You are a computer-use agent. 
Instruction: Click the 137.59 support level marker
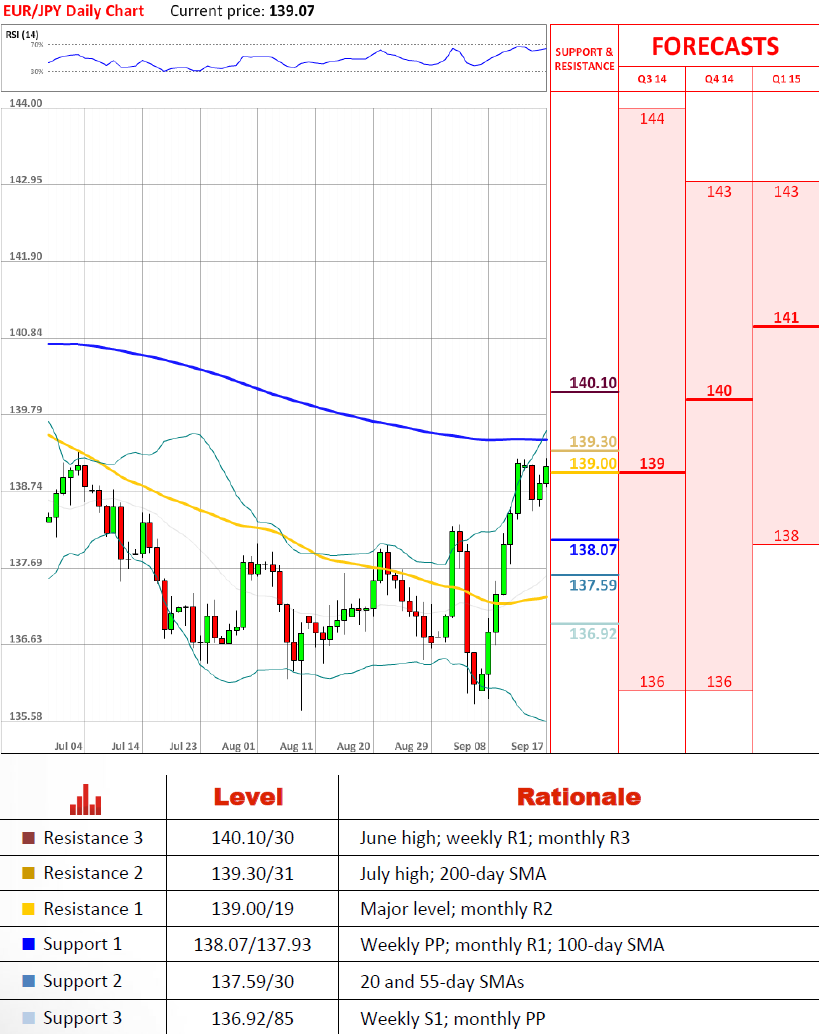[593, 585]
